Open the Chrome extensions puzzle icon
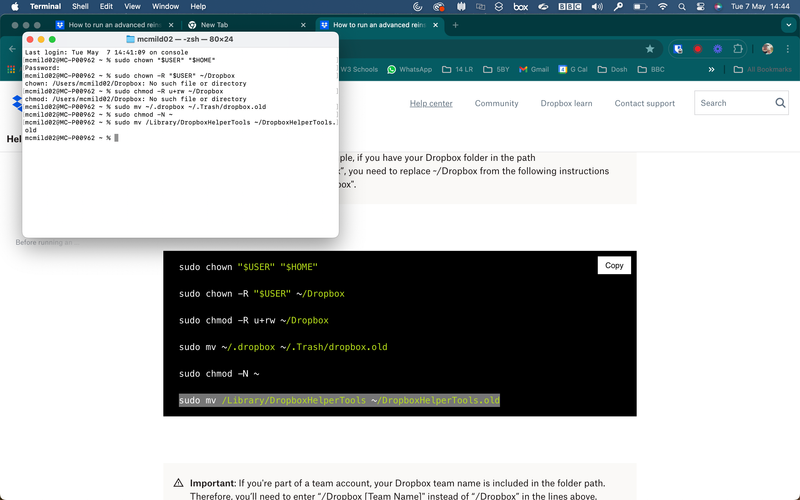Viewport: 800px width, 500px height. 739,48
